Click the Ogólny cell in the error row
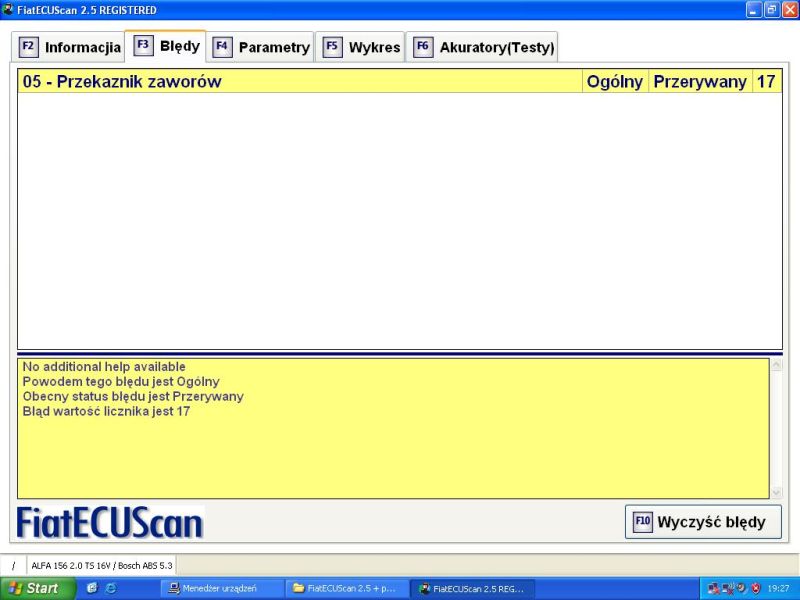Screen dimensions: 800x600 (x=615, y=82)
